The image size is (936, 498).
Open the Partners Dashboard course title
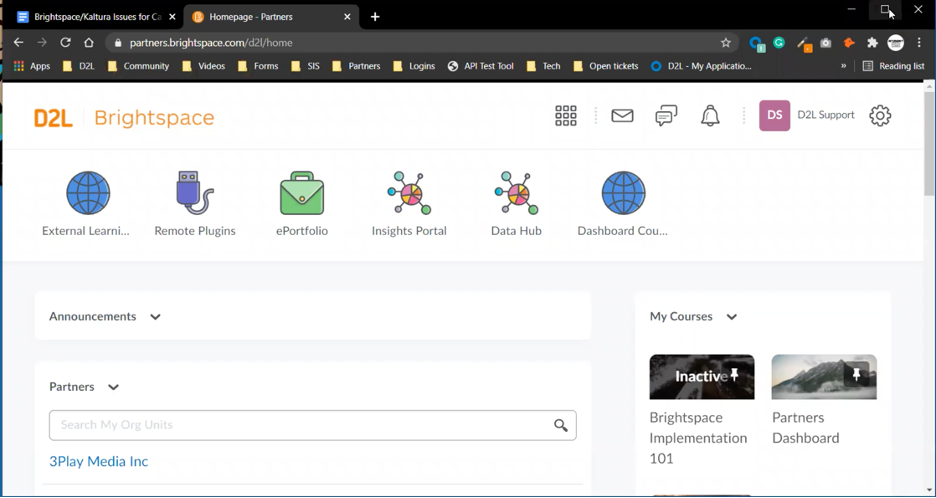[x=805, y=428]
